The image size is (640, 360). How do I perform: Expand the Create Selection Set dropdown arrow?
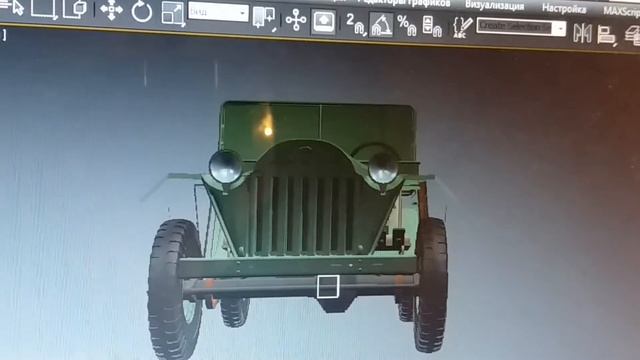pyautogui.click(x=560, y=29)
